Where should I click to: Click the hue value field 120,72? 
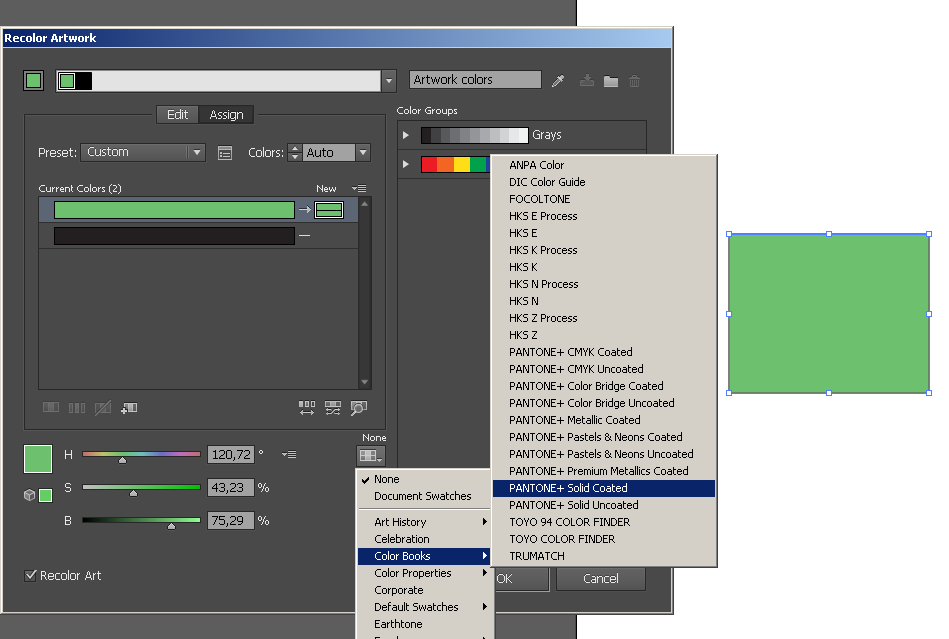pyautogui.click(x=231, y=454)
